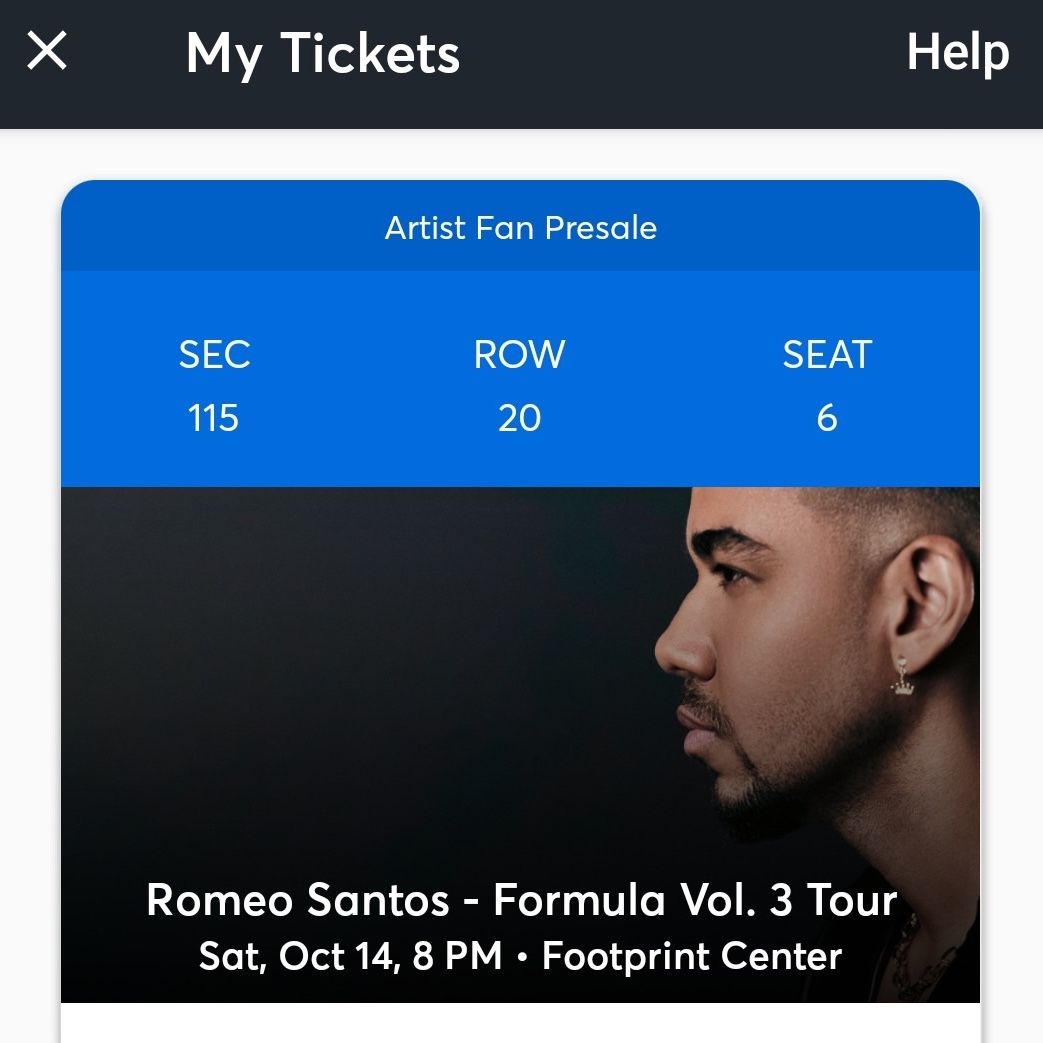Tap the My Tickets title
The height and width of the screenshot is (1043, 1043).
323,55
